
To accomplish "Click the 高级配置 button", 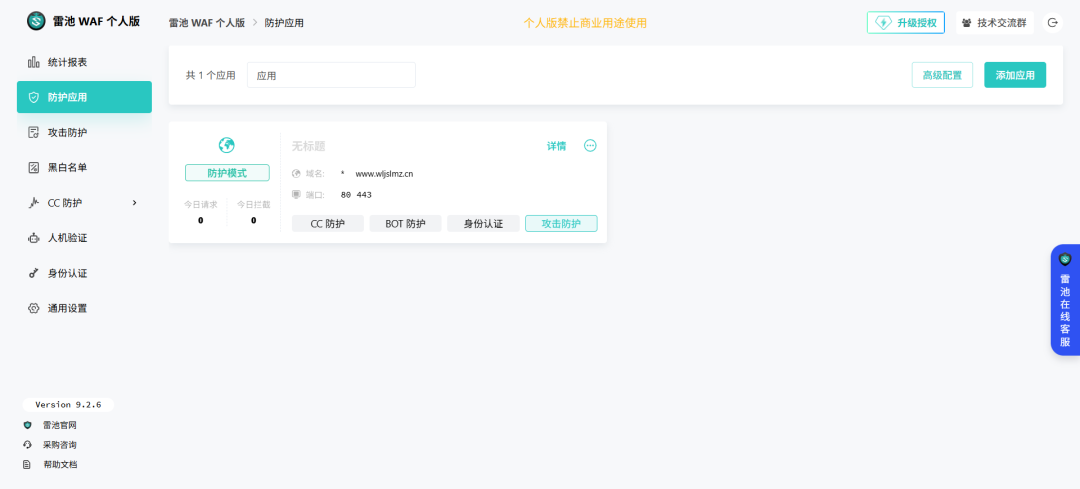I will pyautogui.click(x=942, y=75).
